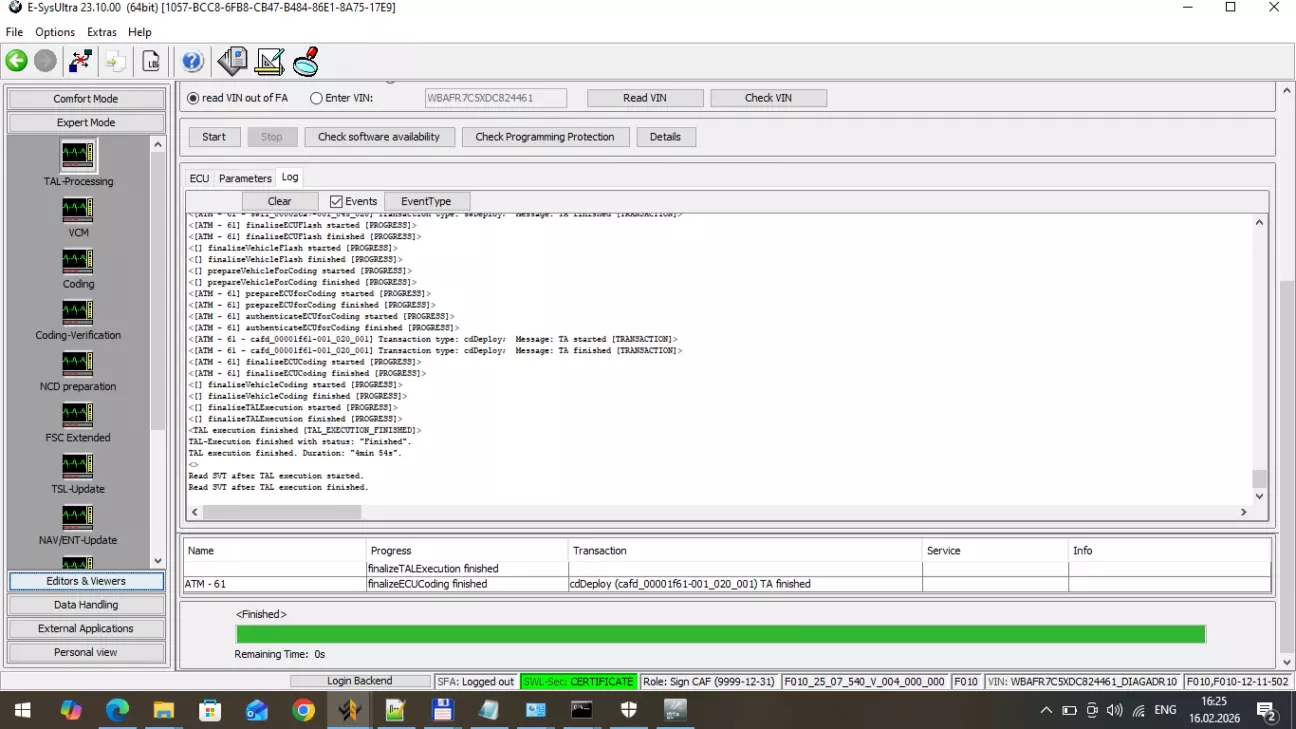
Task: Select the VCM module icon
Action: 78,210
